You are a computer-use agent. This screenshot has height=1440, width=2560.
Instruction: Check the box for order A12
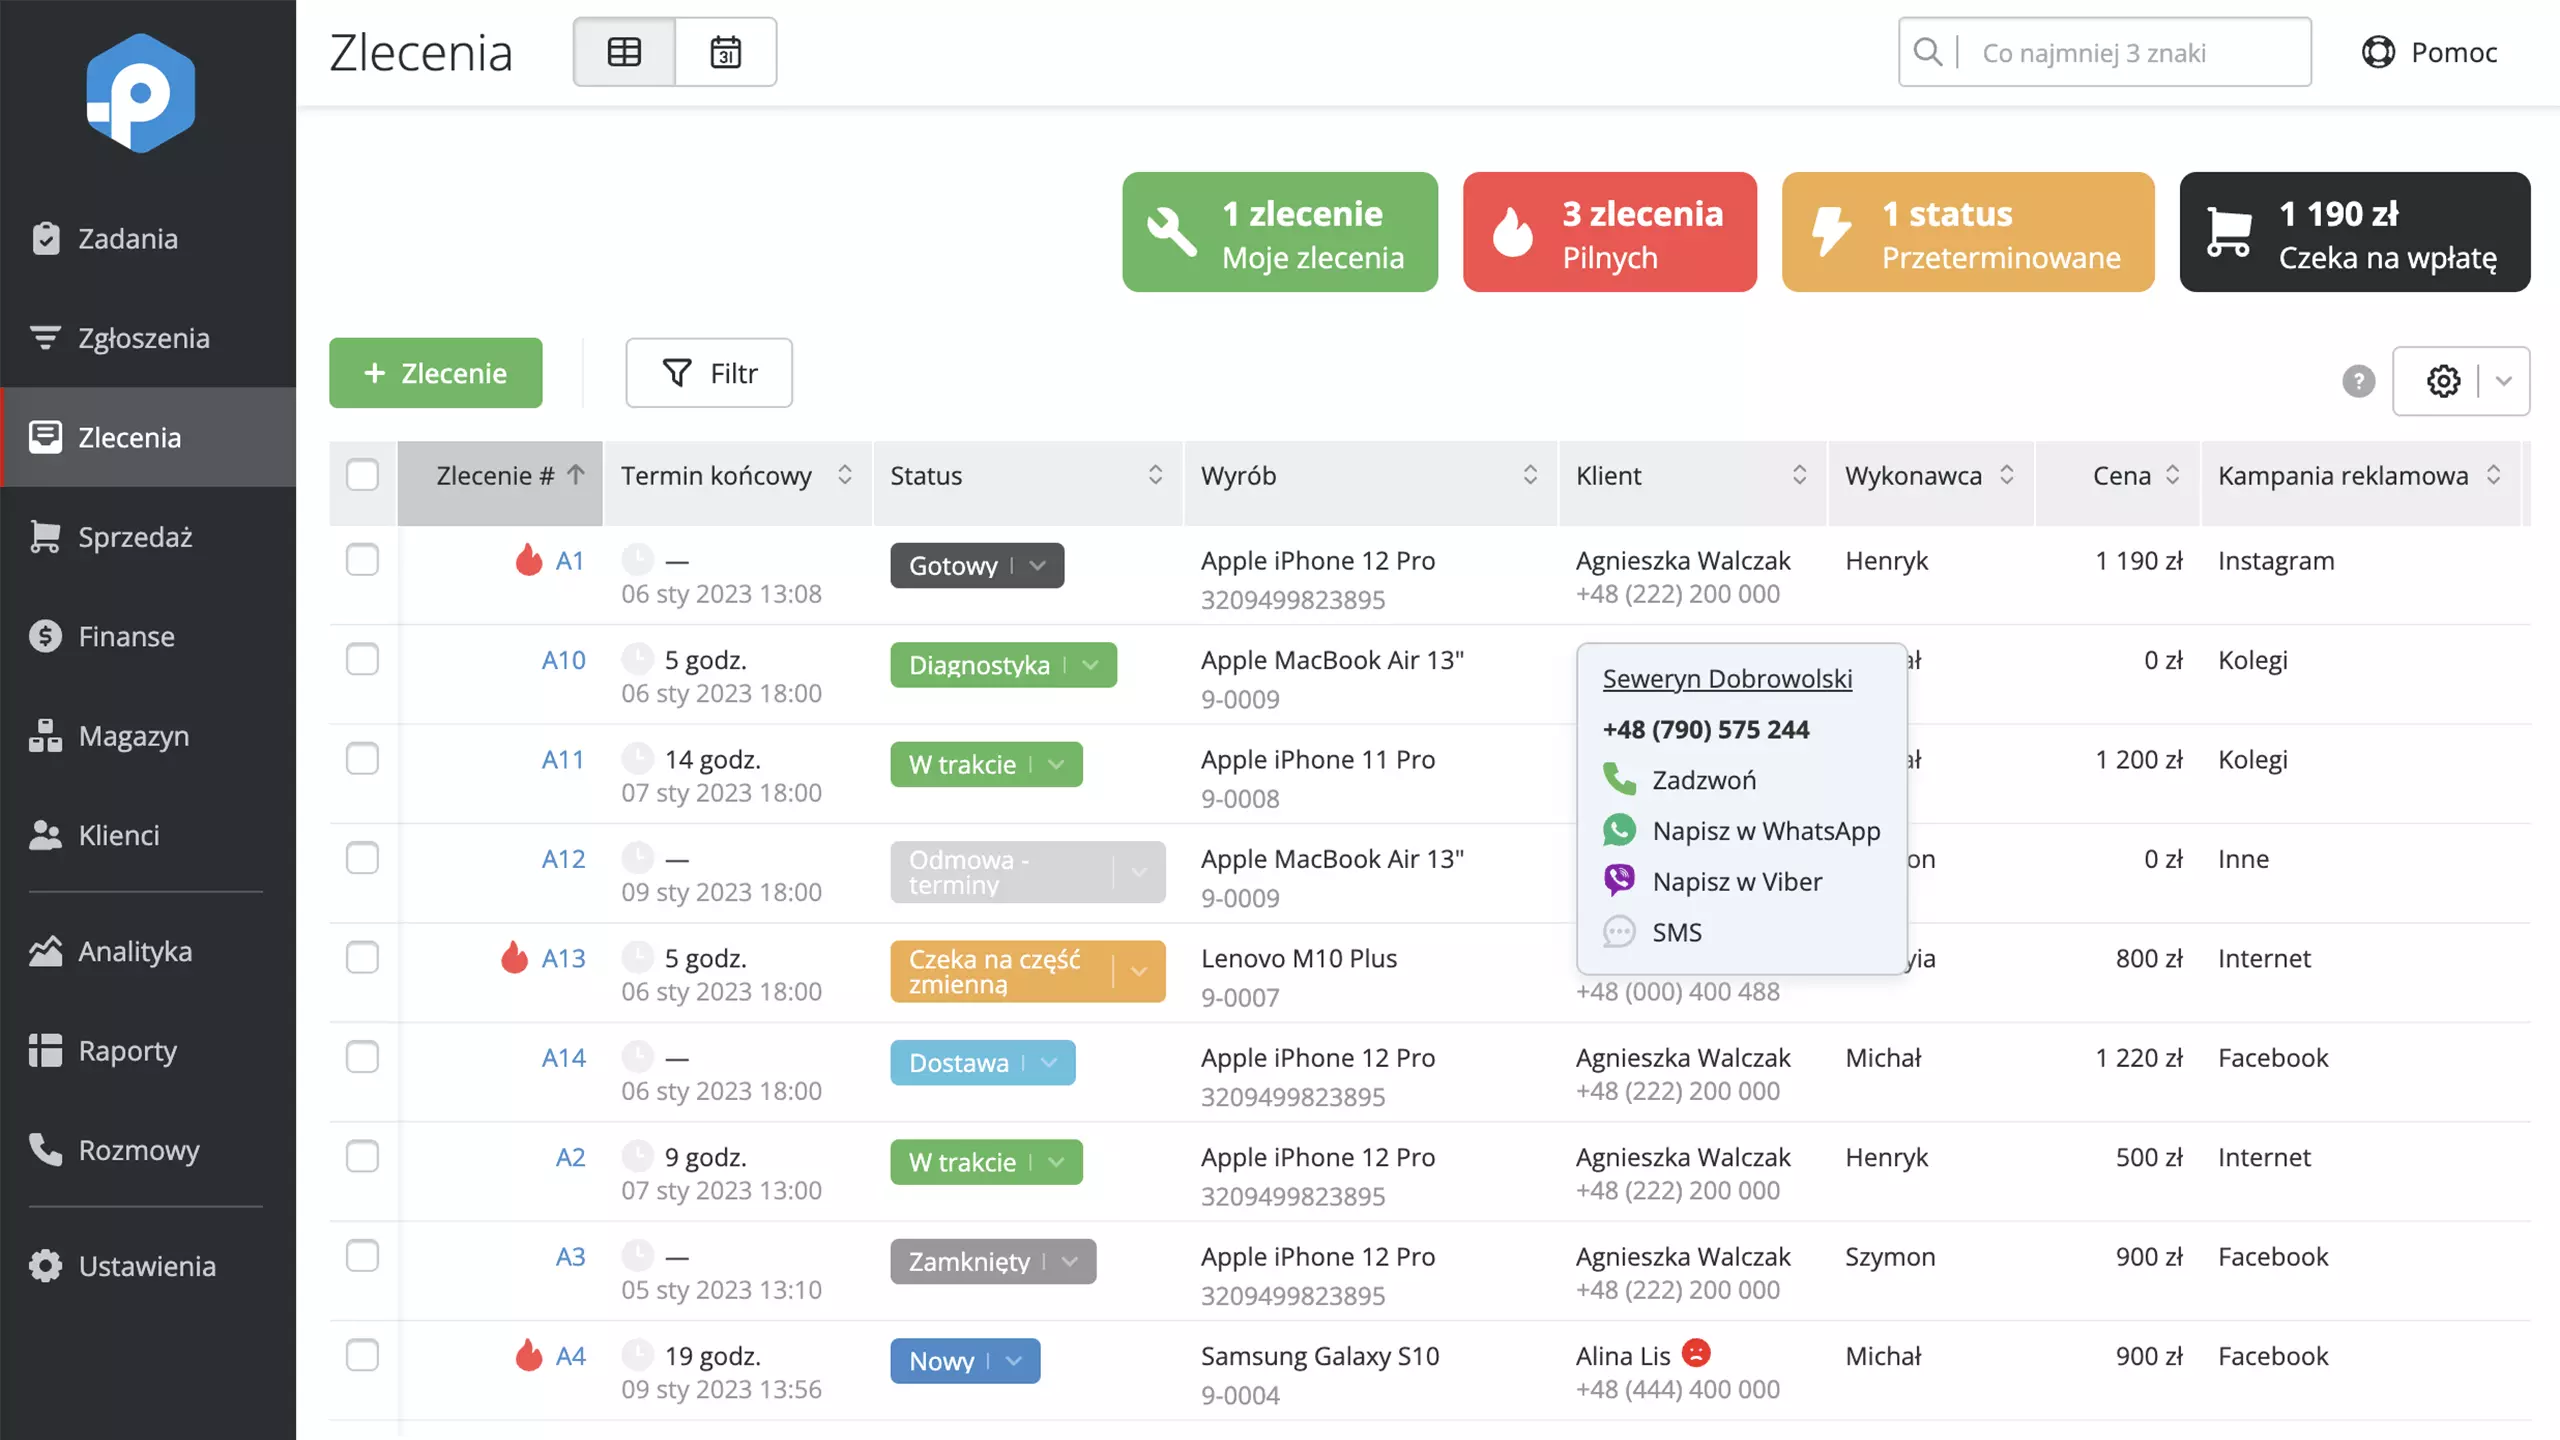click(x=362, y=858)
